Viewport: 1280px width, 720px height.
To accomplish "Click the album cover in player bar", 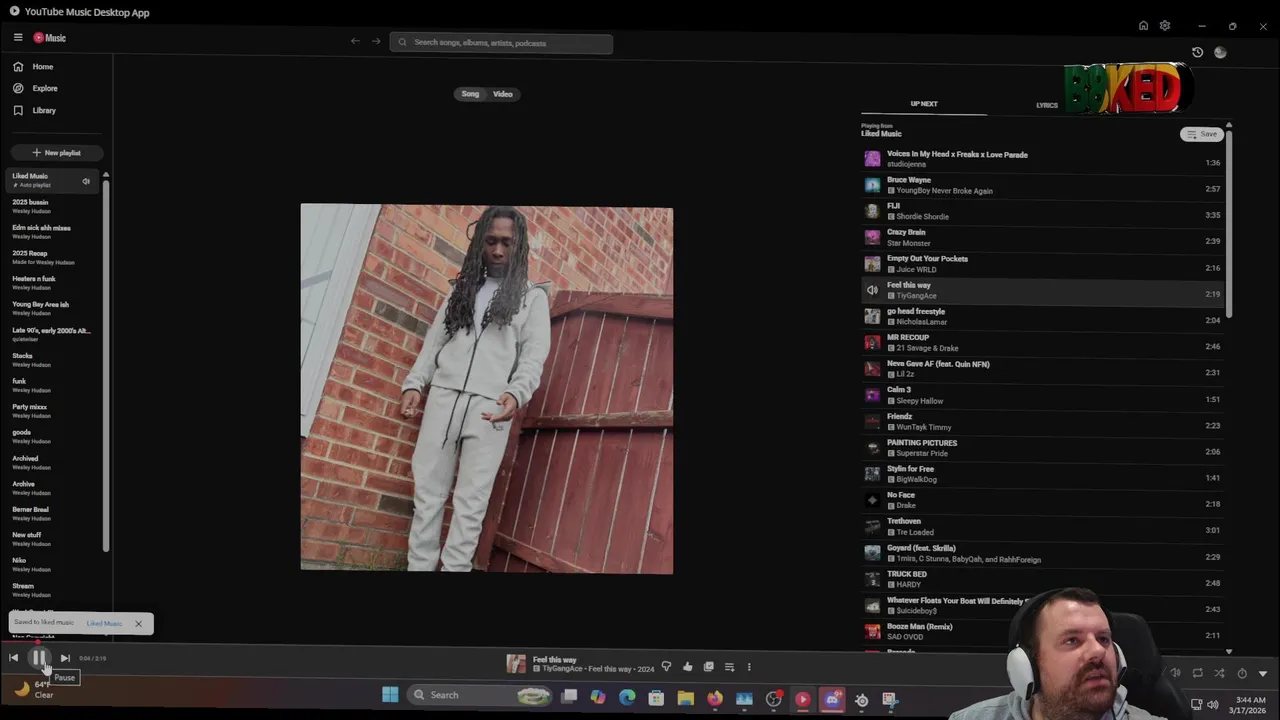I will (516, 664).
